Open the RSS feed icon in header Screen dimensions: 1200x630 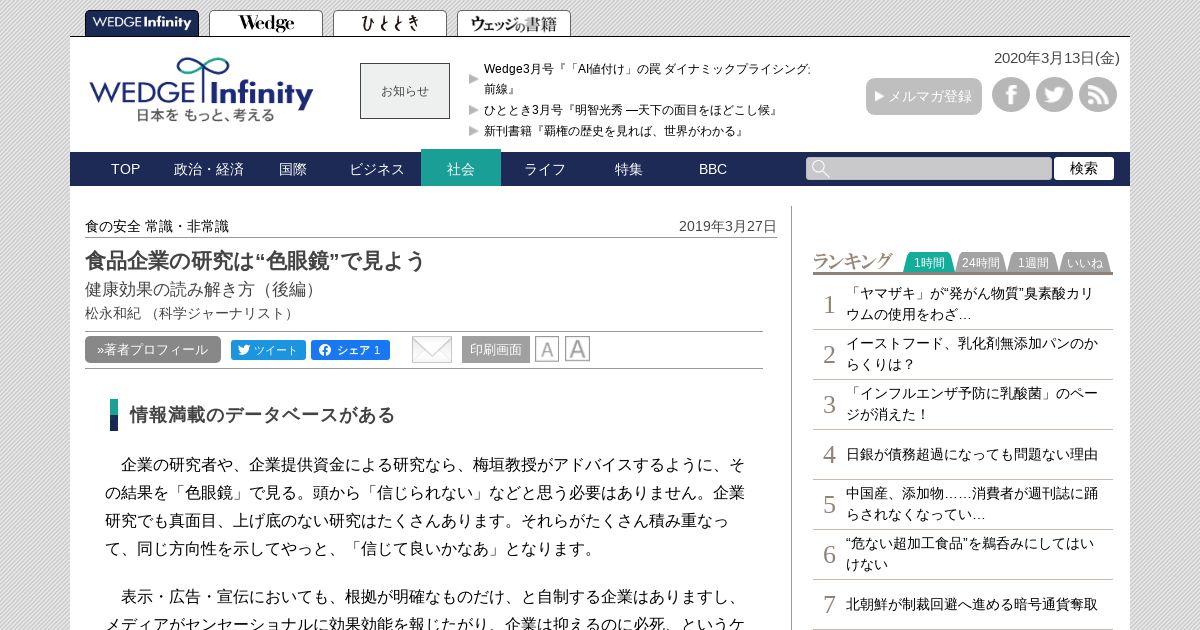[x=1098, y=95]
